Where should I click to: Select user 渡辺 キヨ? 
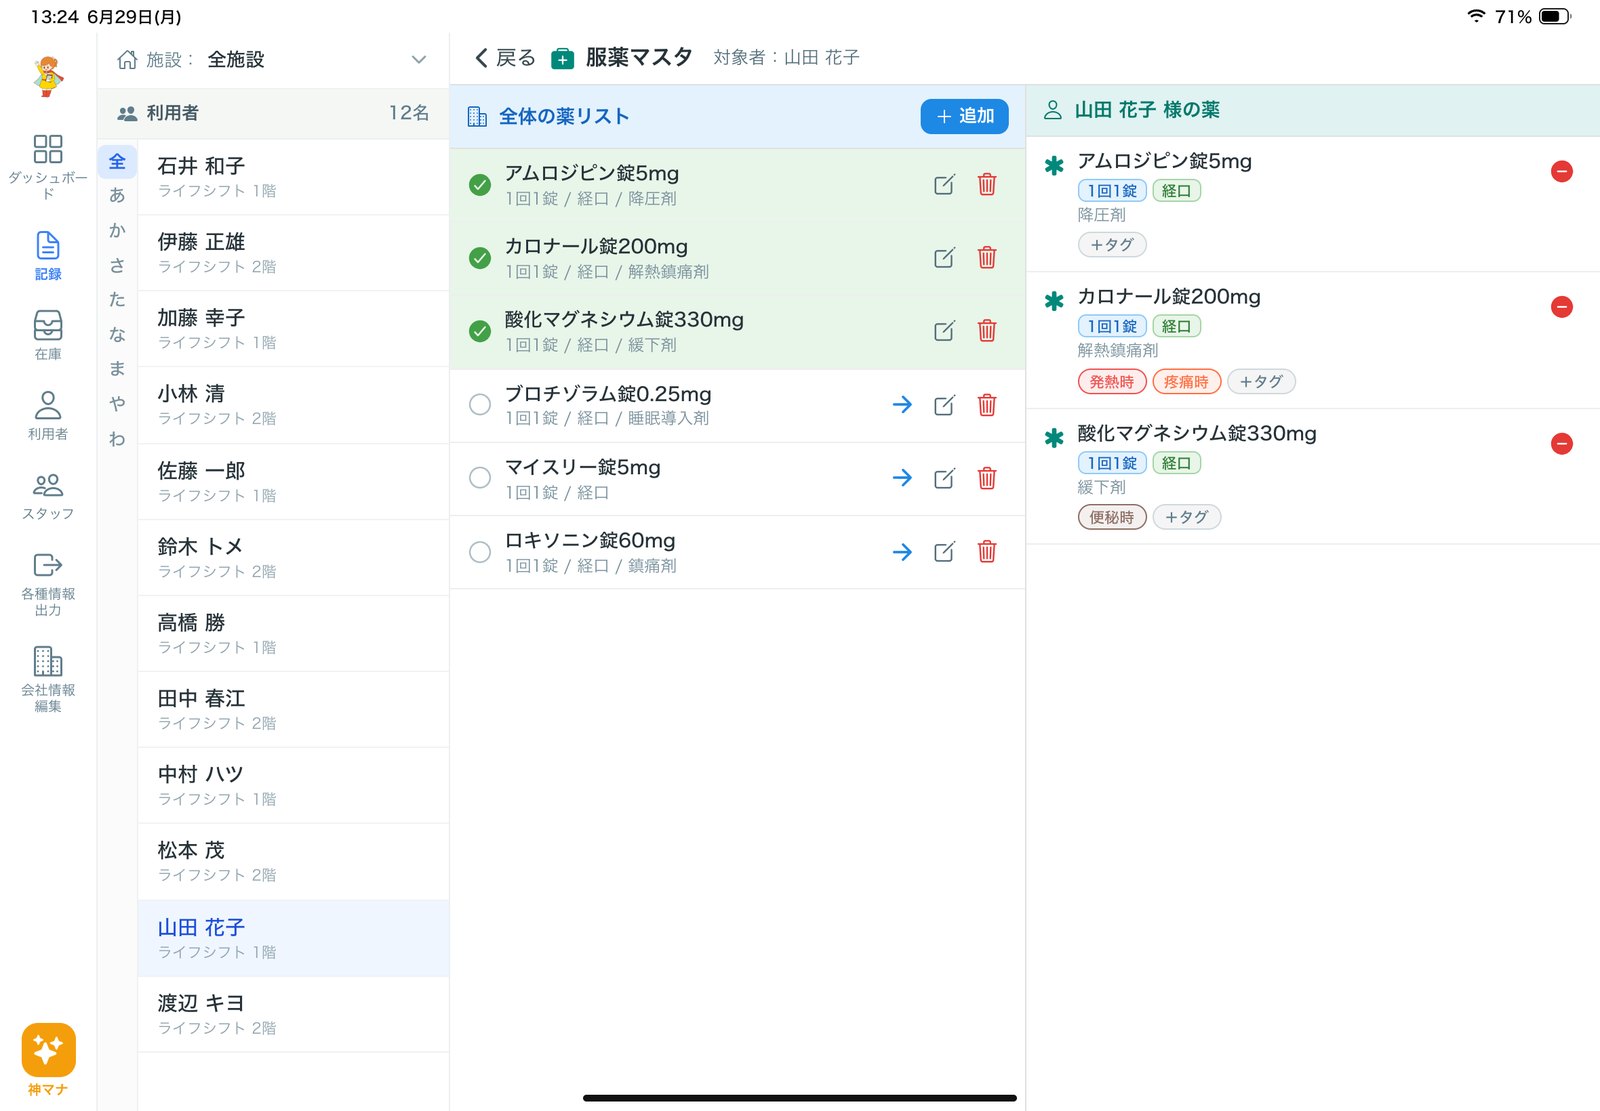(293, 1015)
